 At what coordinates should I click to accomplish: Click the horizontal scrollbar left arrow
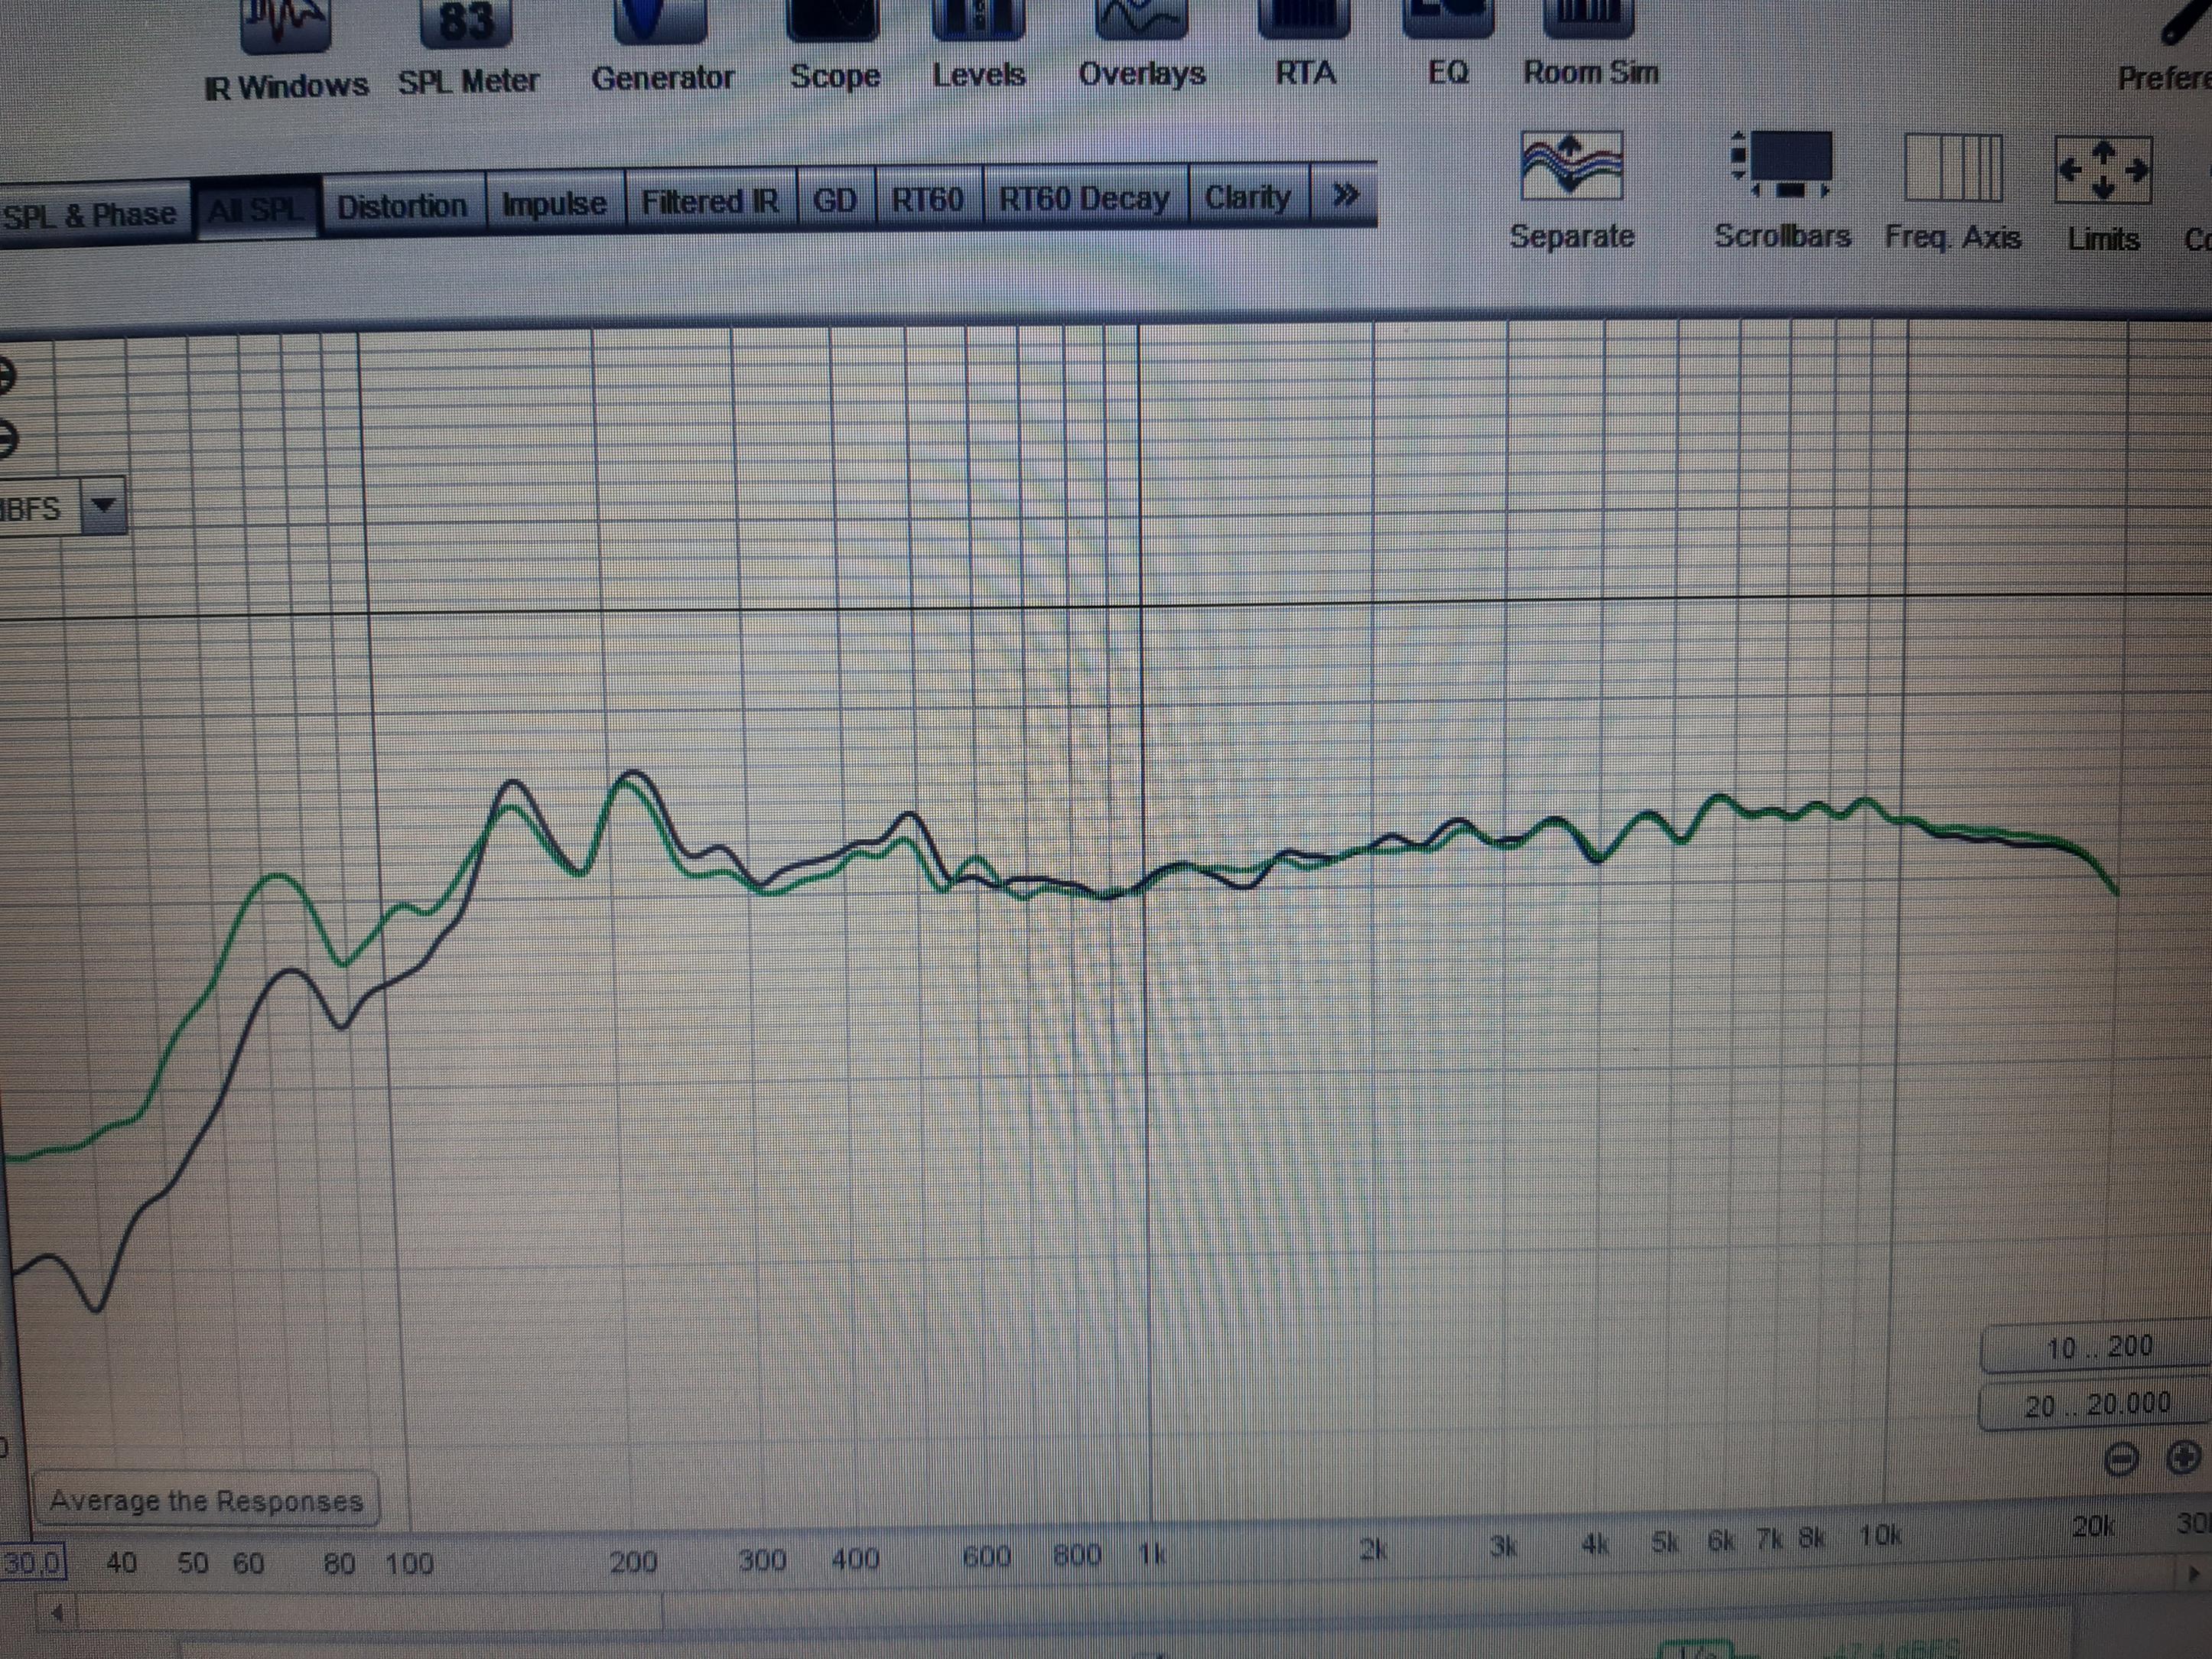tap(57, 1612)
